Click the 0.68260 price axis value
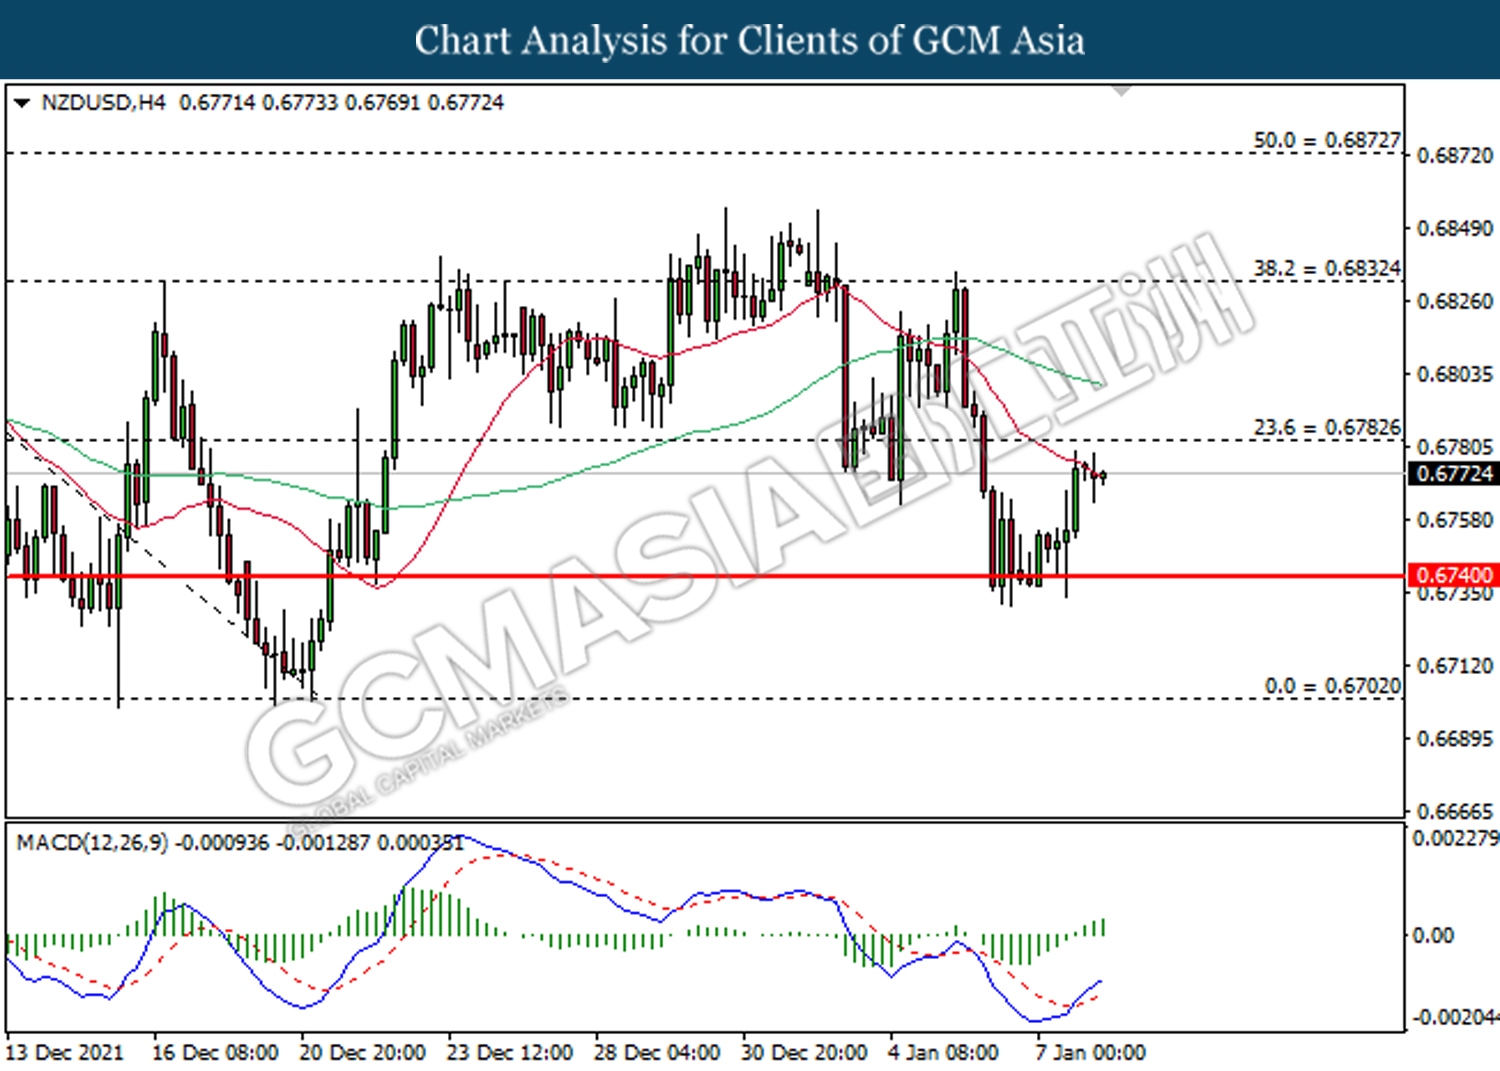Viewport: 1500px width, 1071px height. tap(1455, 302)
